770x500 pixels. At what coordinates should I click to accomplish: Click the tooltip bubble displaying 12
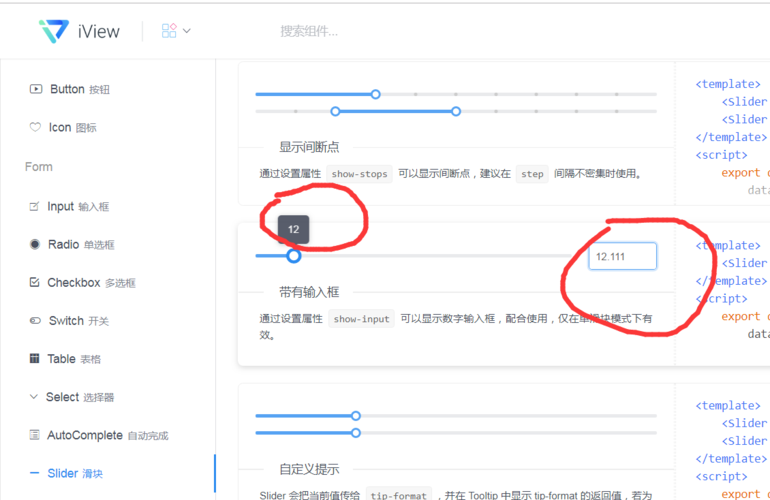point(294,229)
